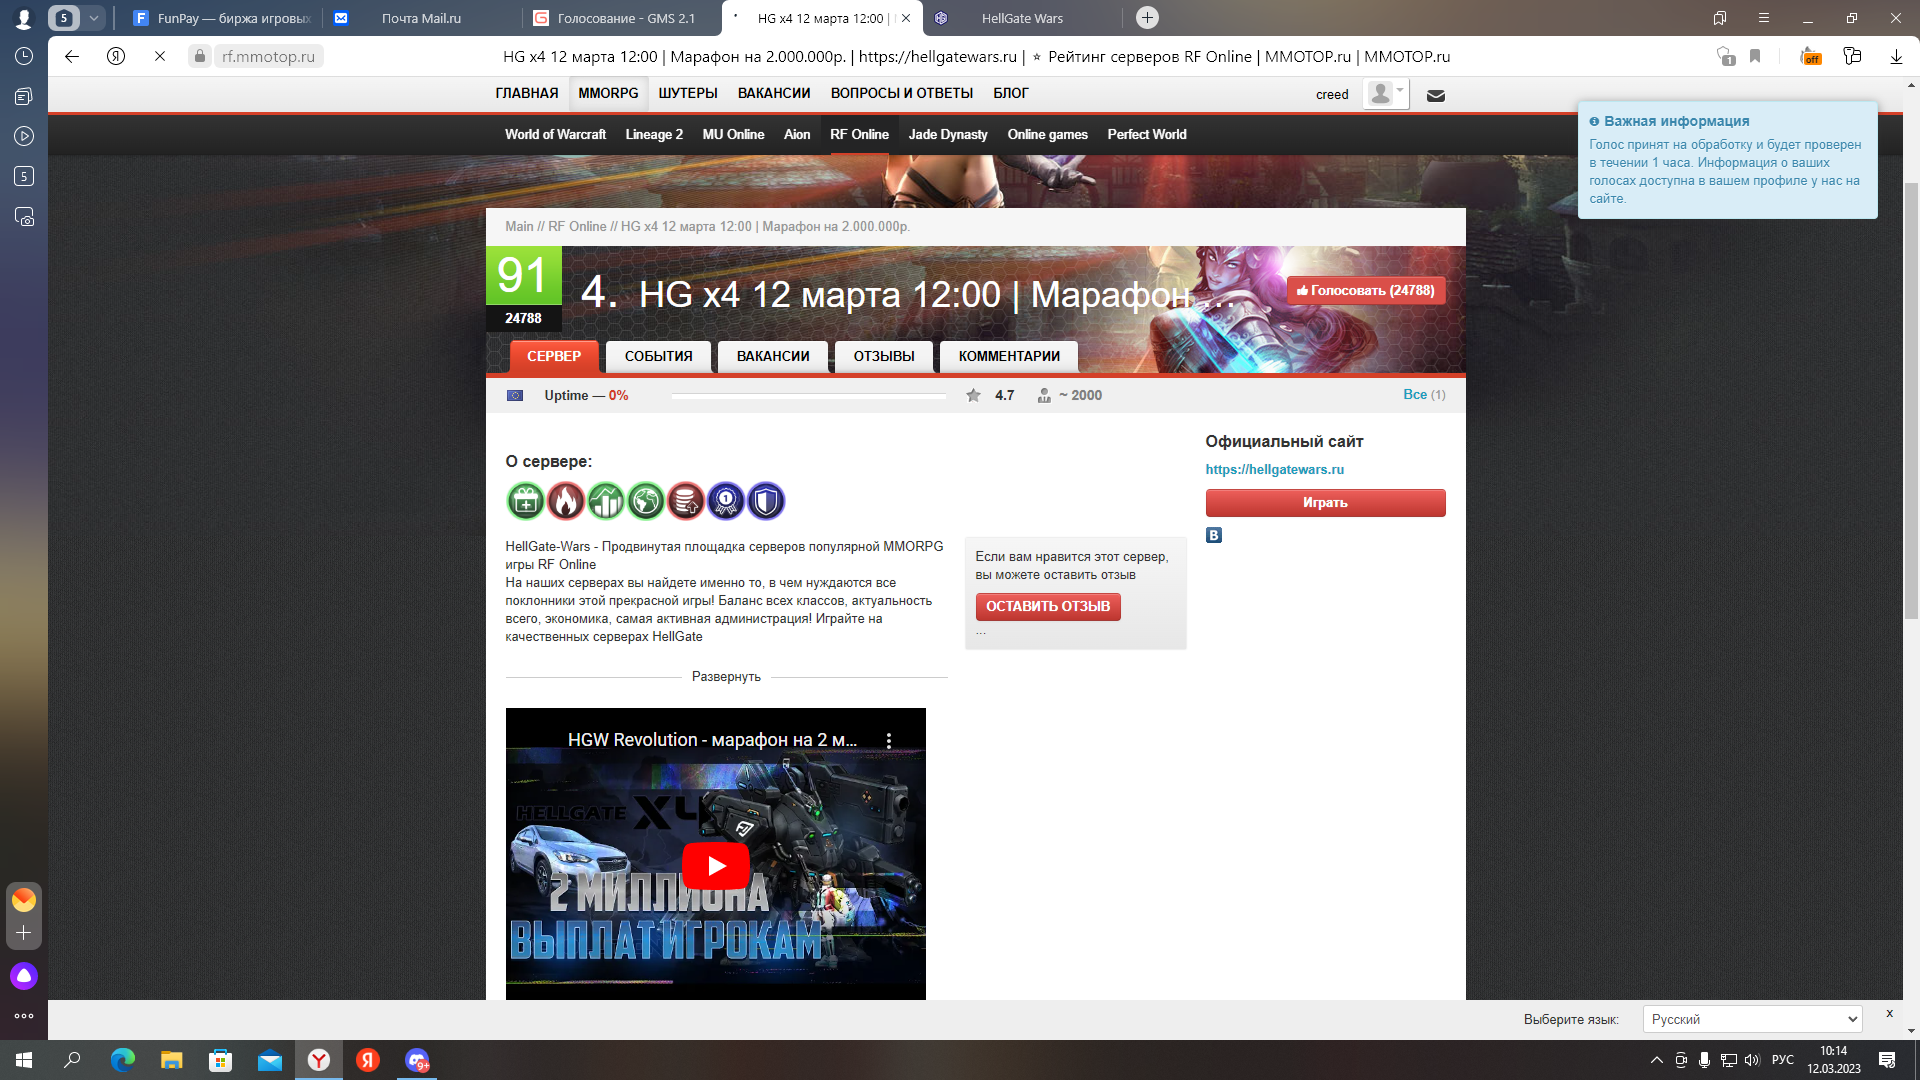Open VK social icon link
This screenshot has height=1080, width=1920.
[x=1214, y=535]
